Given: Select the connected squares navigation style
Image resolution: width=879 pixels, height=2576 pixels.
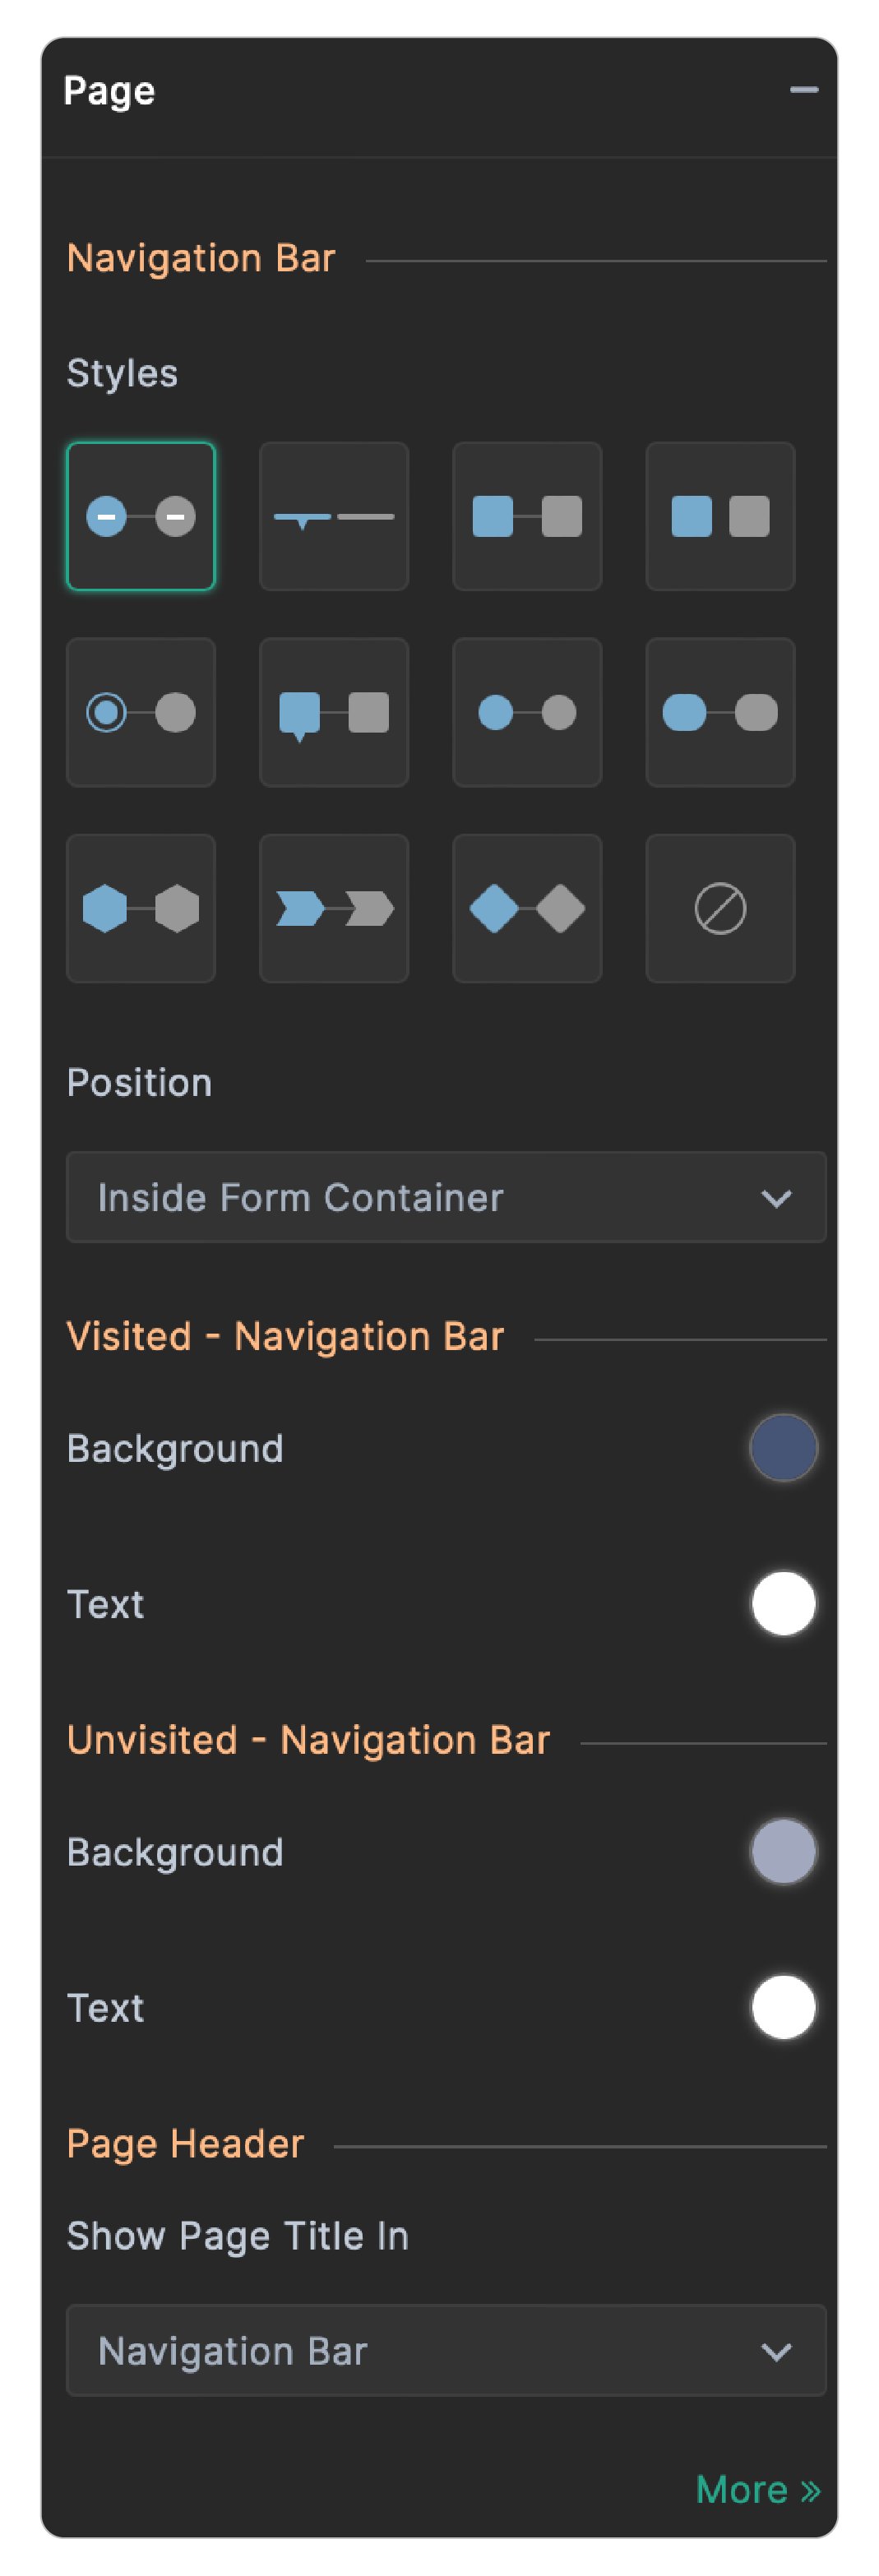Looking at the screenshot, I should [527, 516].
